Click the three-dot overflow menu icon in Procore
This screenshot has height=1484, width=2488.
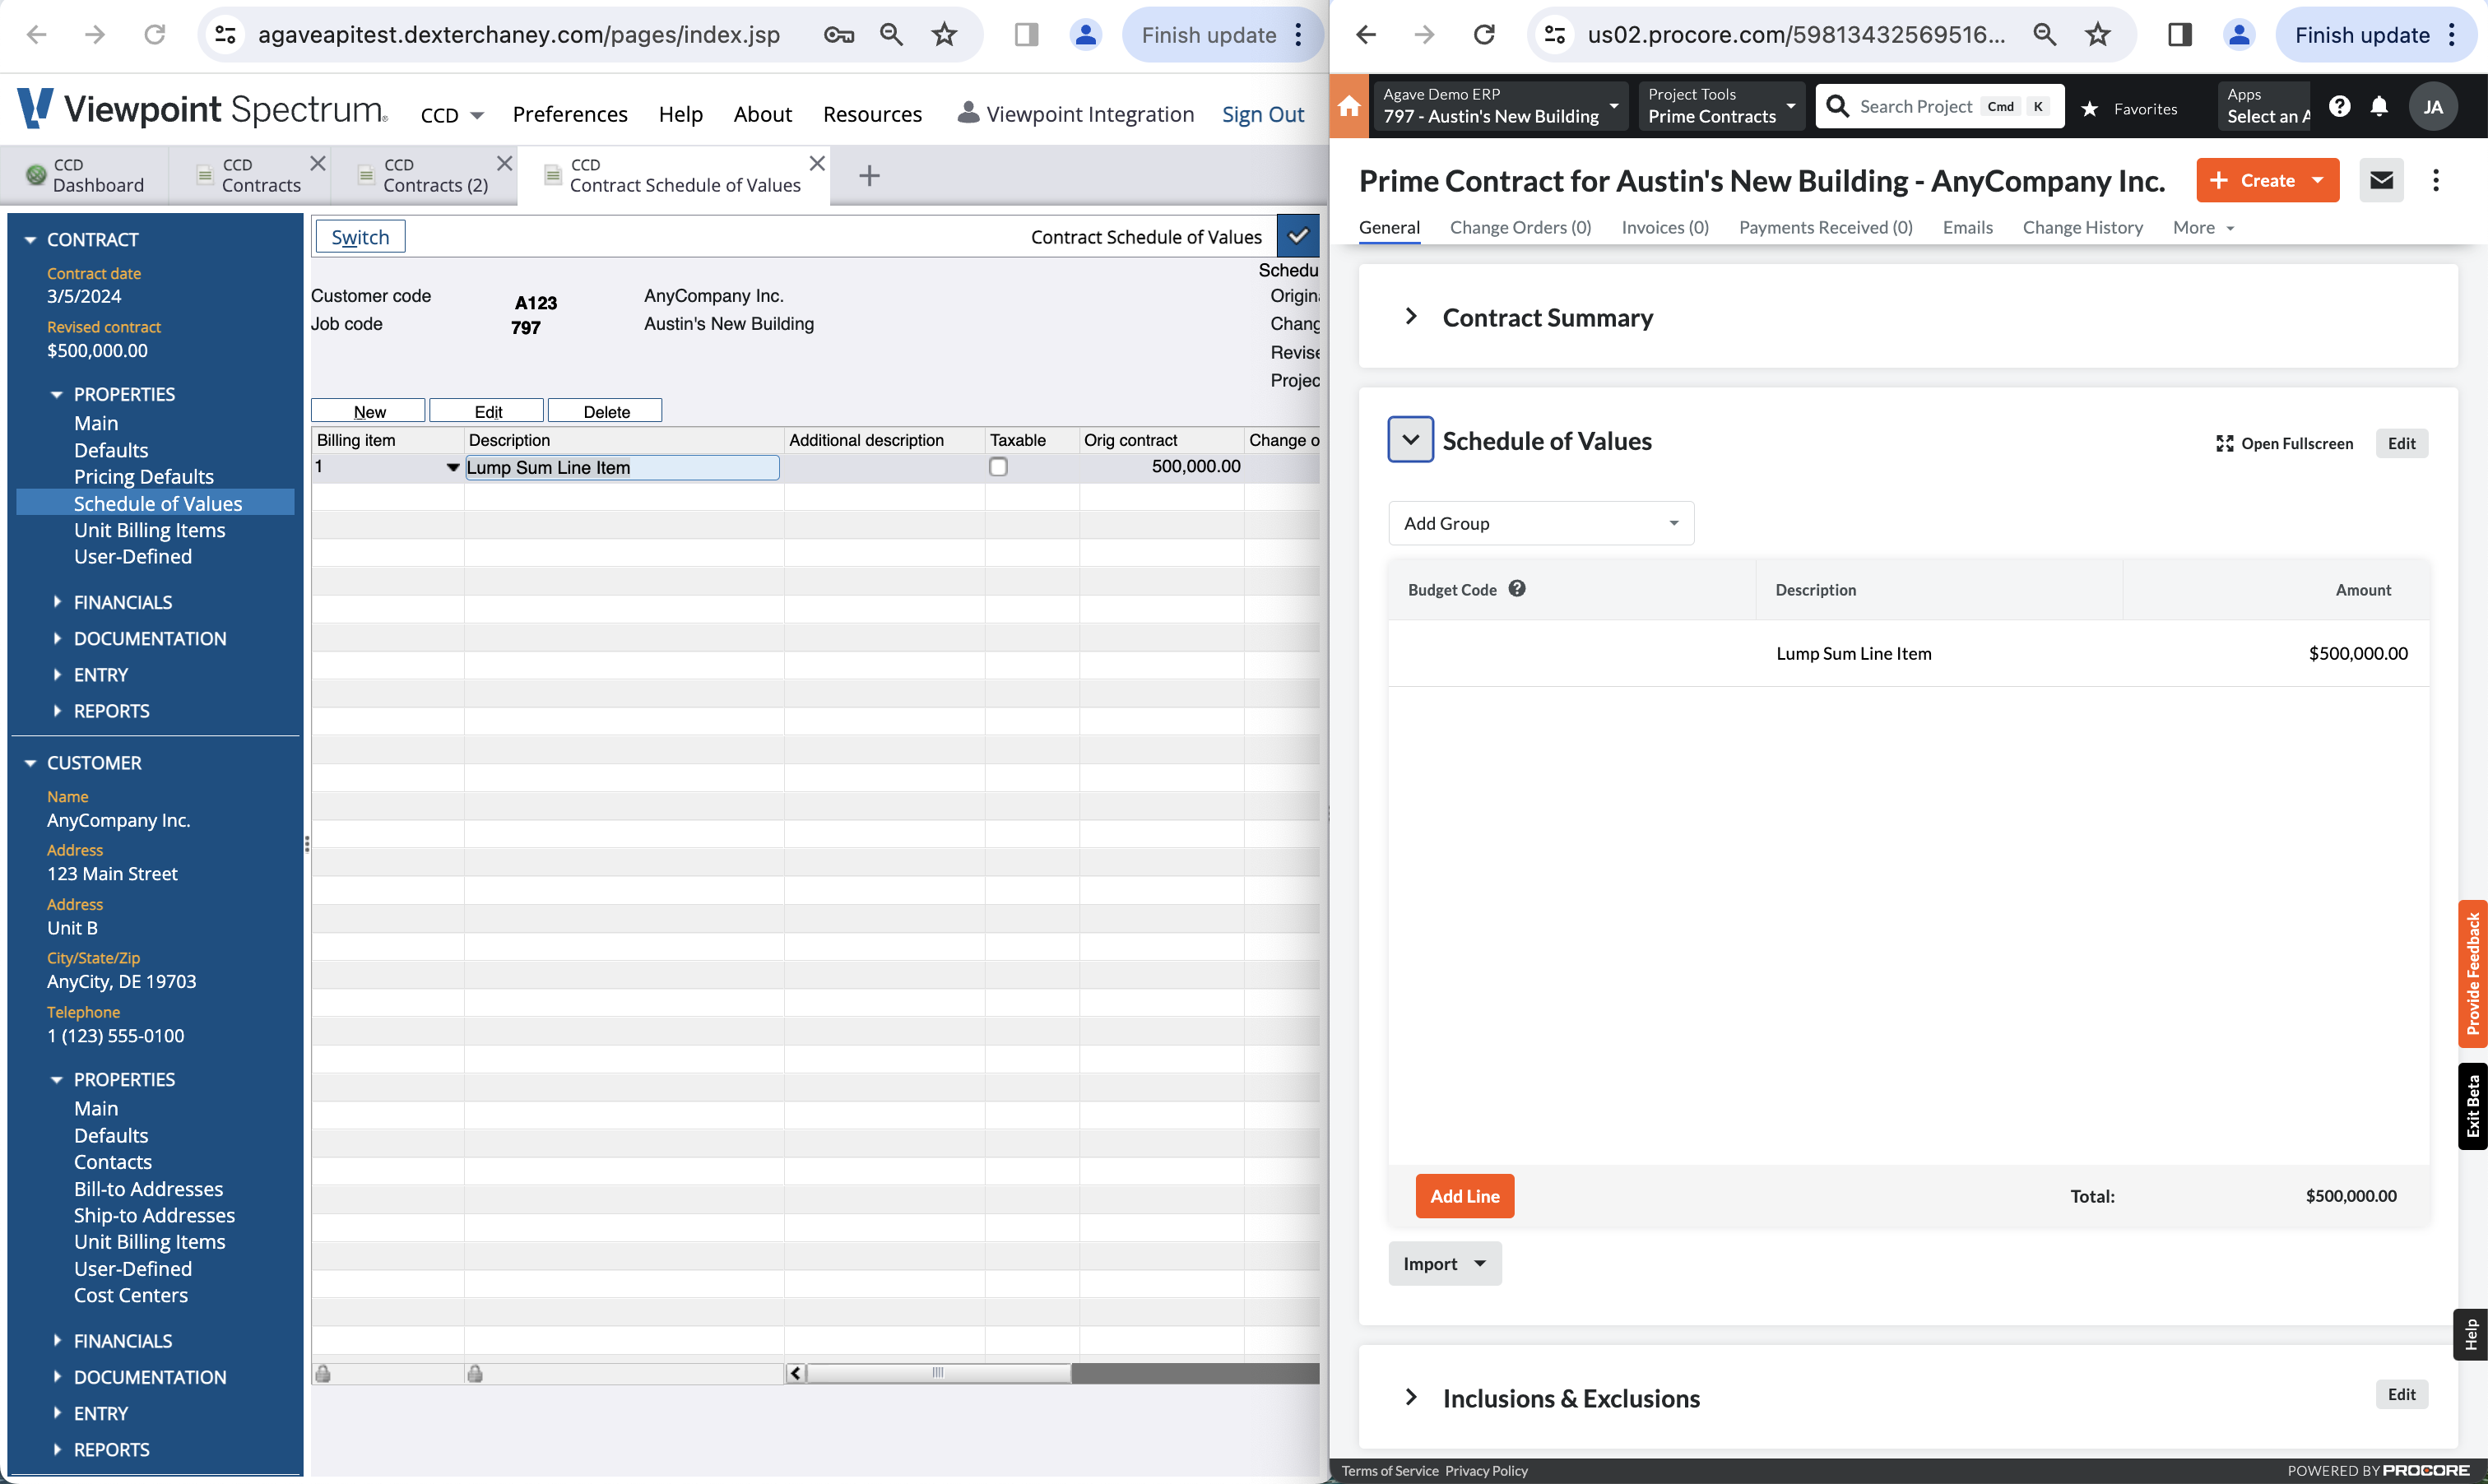coord(2435,180)
